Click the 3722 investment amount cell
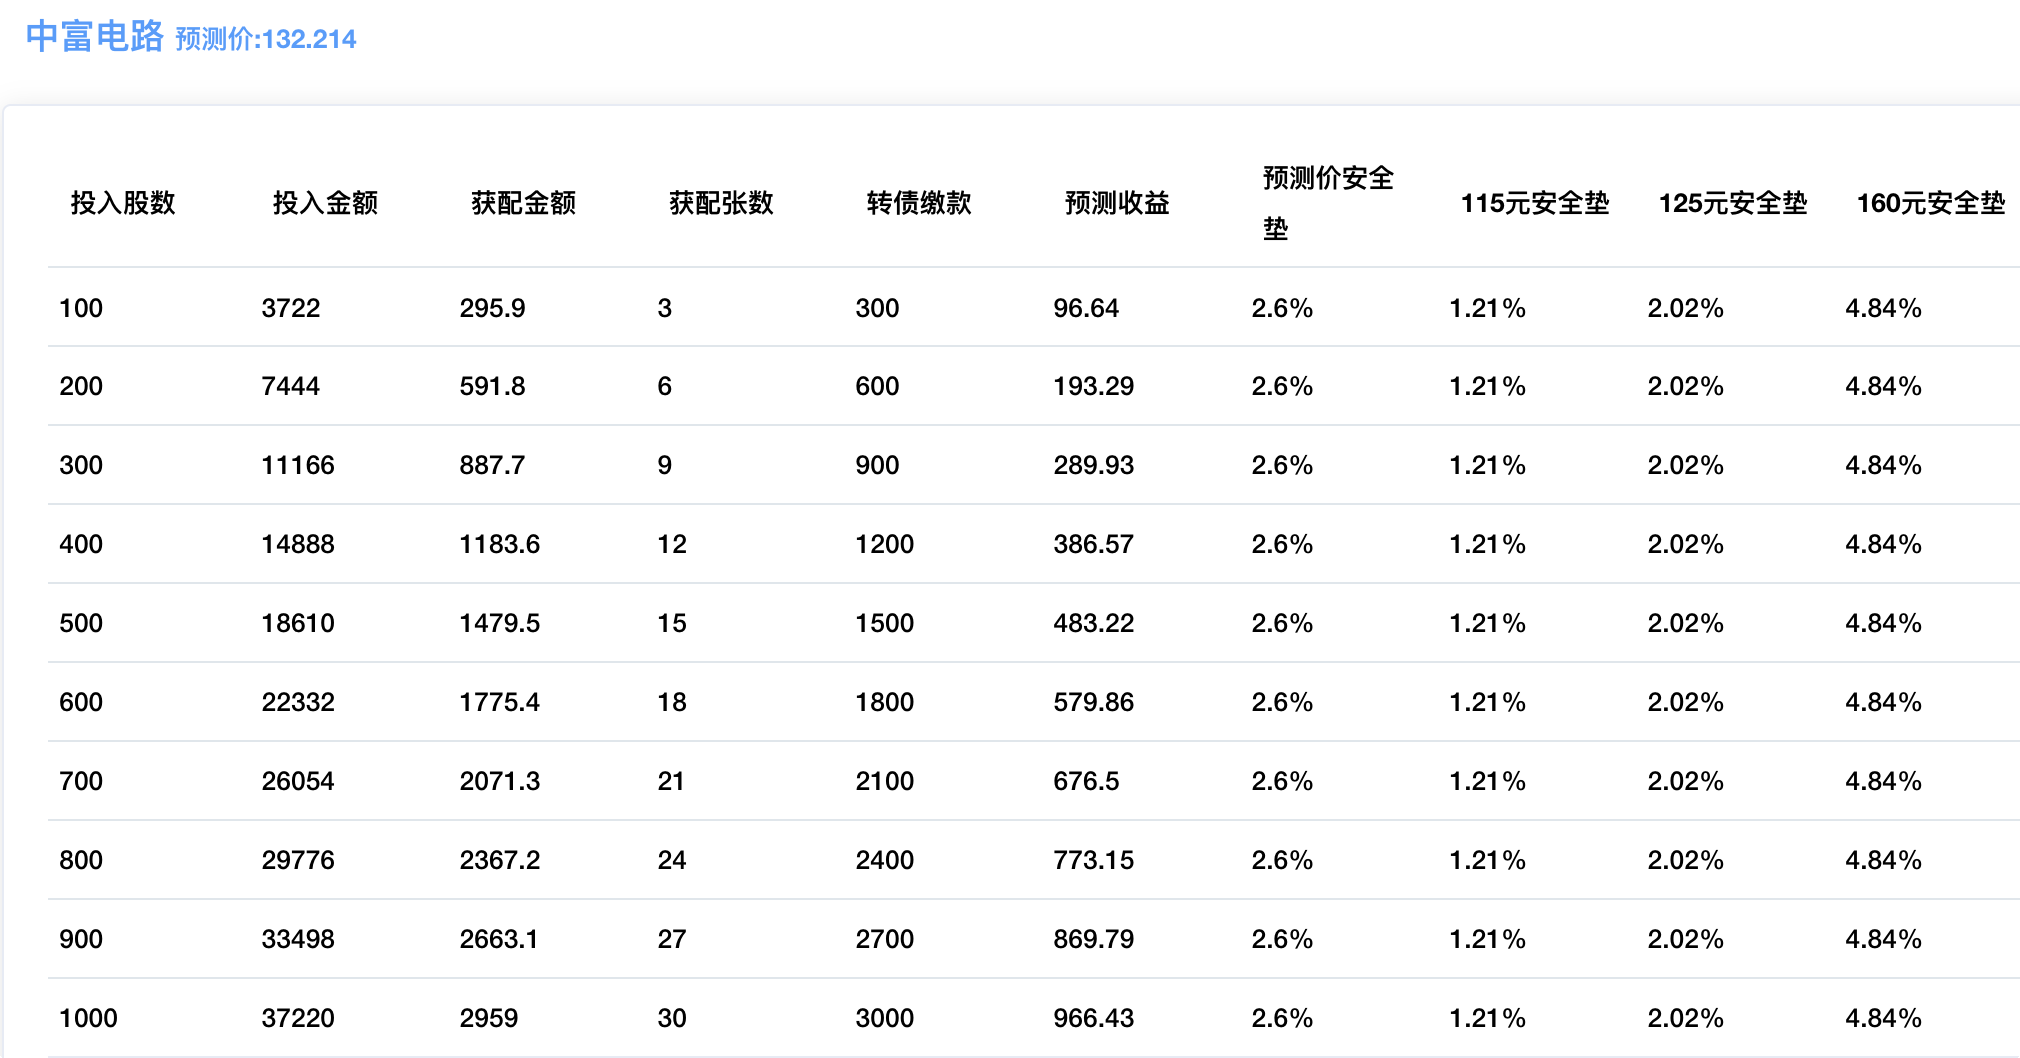Screen dimensions: 2020x1058 291,308
